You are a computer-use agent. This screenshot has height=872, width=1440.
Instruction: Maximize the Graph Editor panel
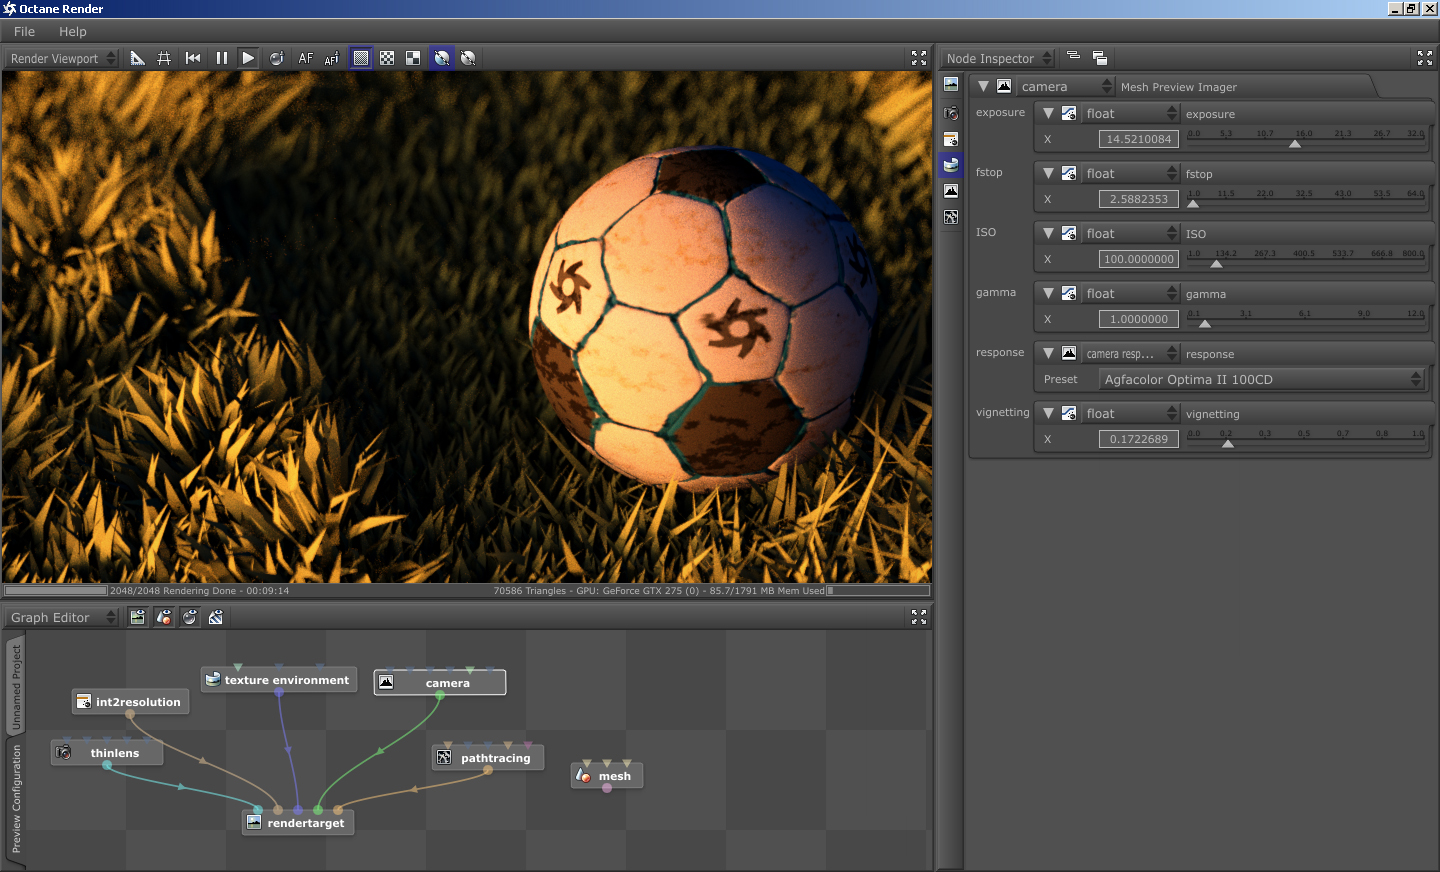pyautogui.click(x=919, y=617)
